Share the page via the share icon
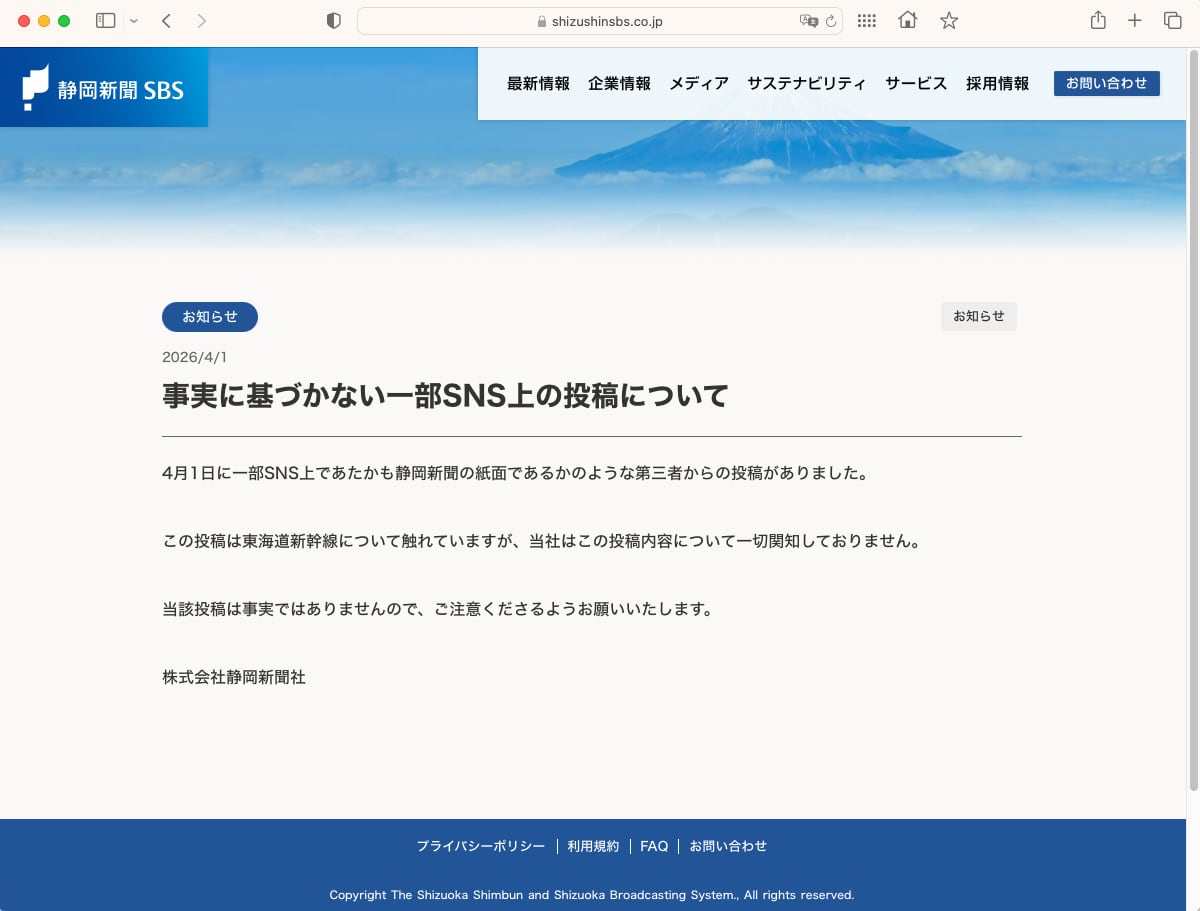The width and height of the screenshot is (1200, 911). pyautogui.click(x=1097, y=19)
